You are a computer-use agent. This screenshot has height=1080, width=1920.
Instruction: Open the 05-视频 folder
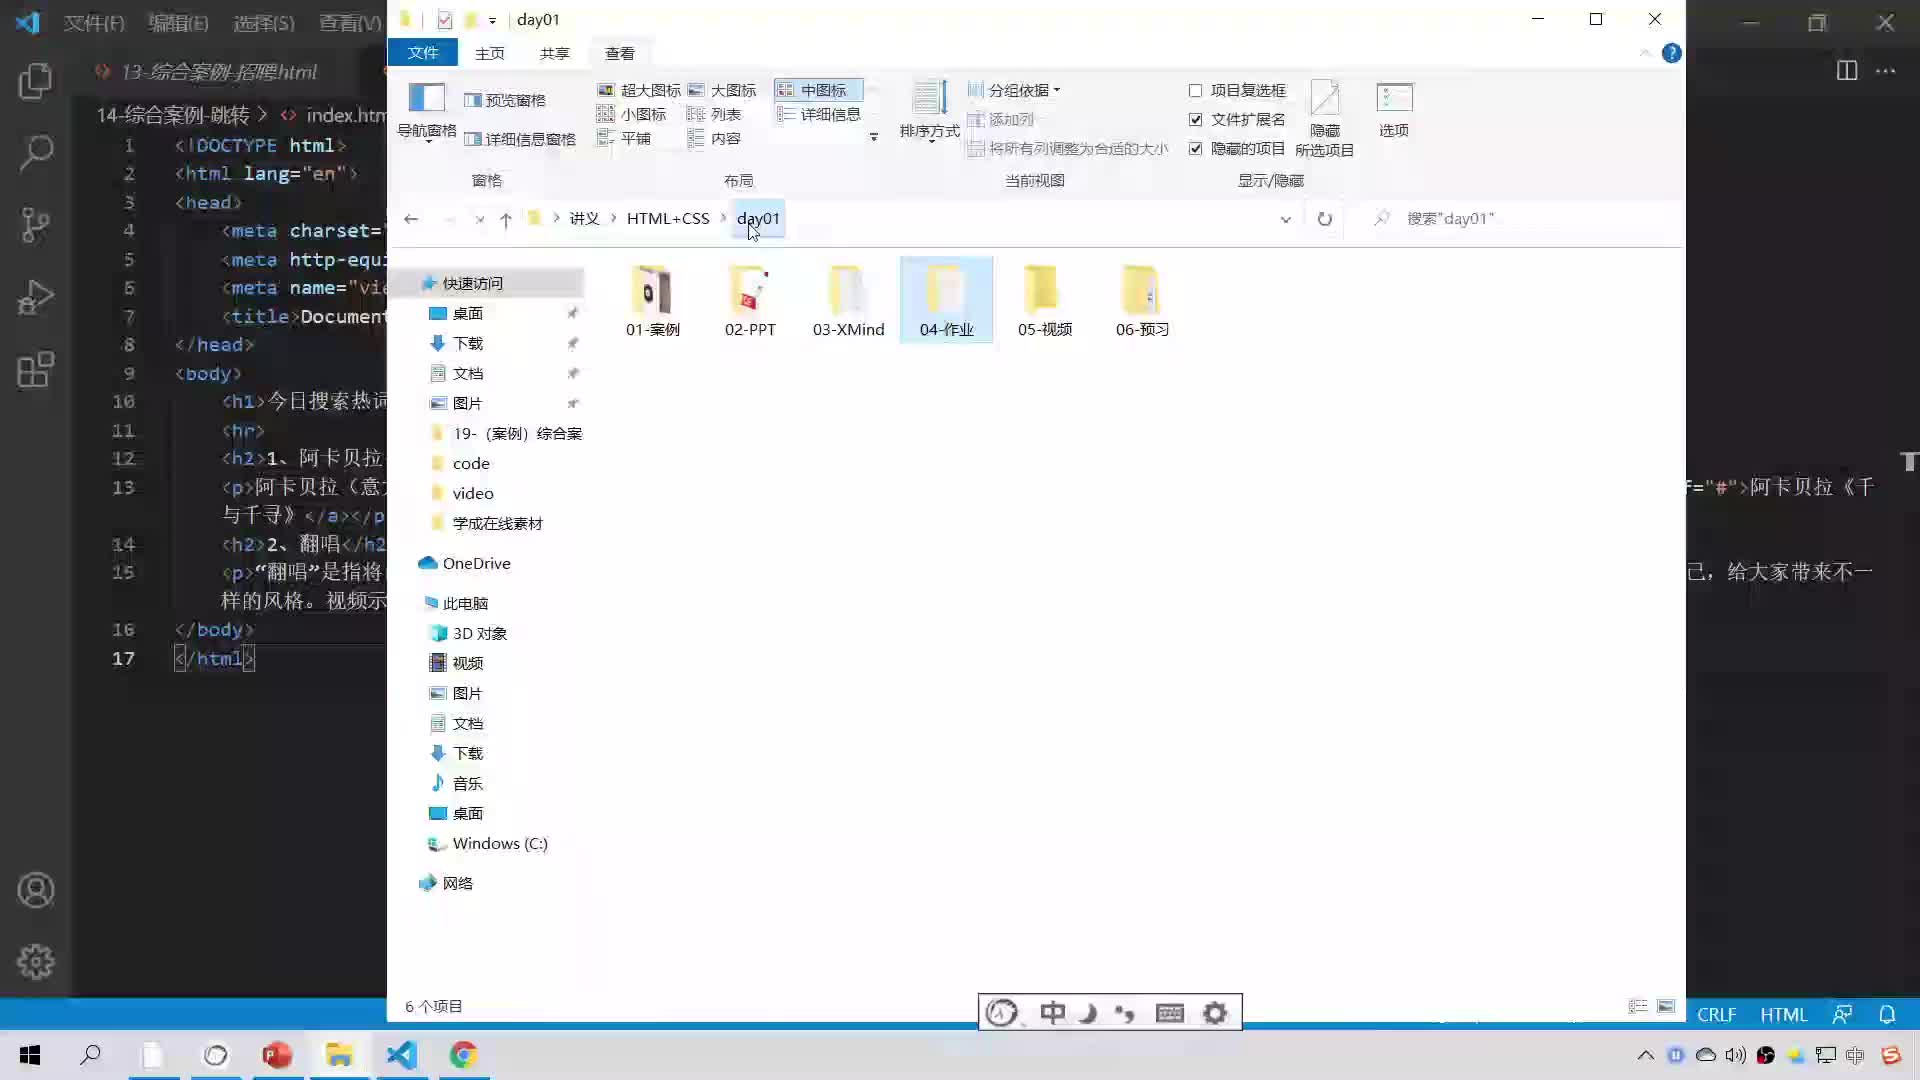coord(1044,300)
